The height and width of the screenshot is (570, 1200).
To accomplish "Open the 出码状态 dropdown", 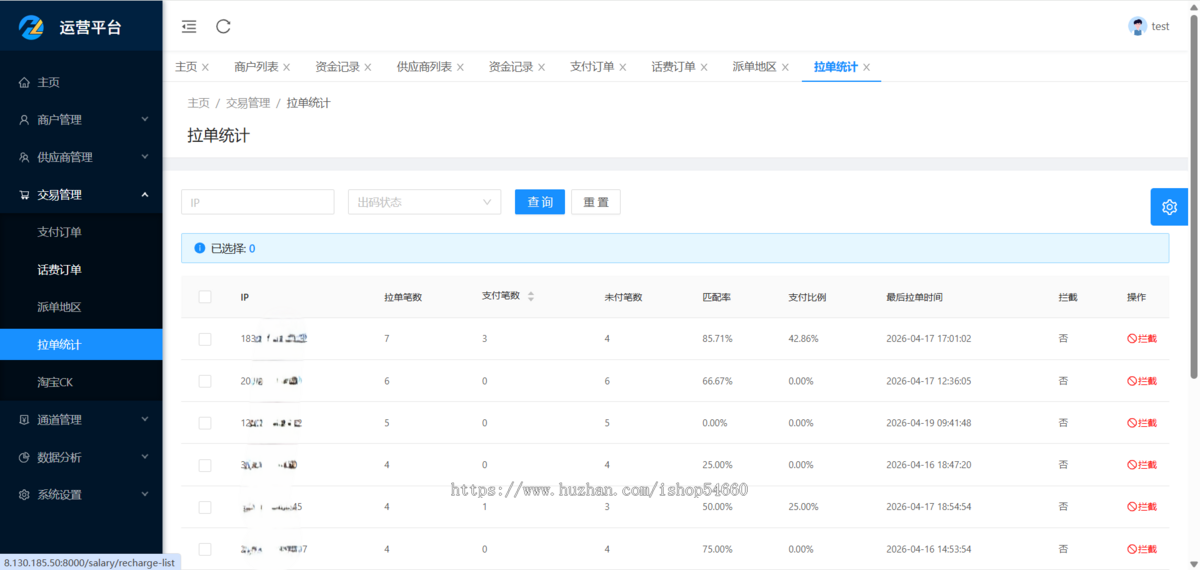I will (x=424, y=202).
